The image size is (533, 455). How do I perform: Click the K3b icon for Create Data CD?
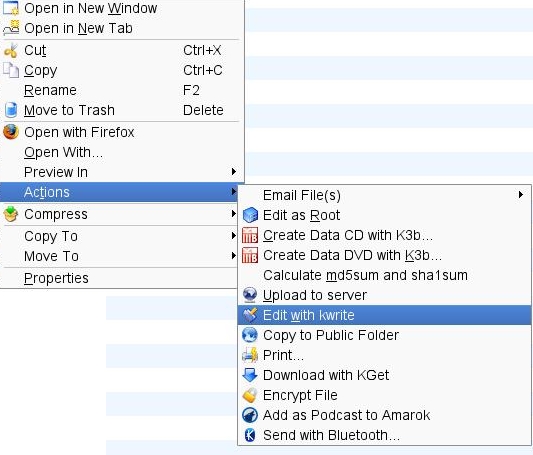(250, 235)
